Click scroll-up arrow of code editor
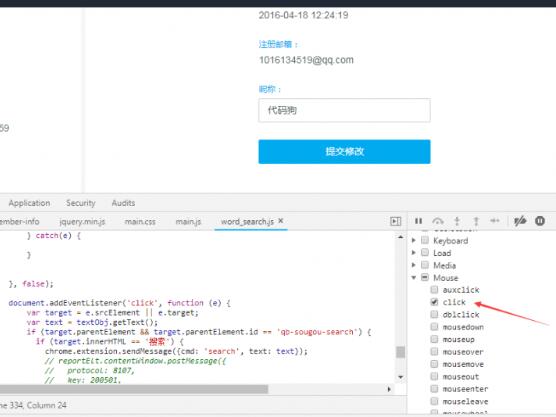The image size is (556, 417). click(400, 237)
